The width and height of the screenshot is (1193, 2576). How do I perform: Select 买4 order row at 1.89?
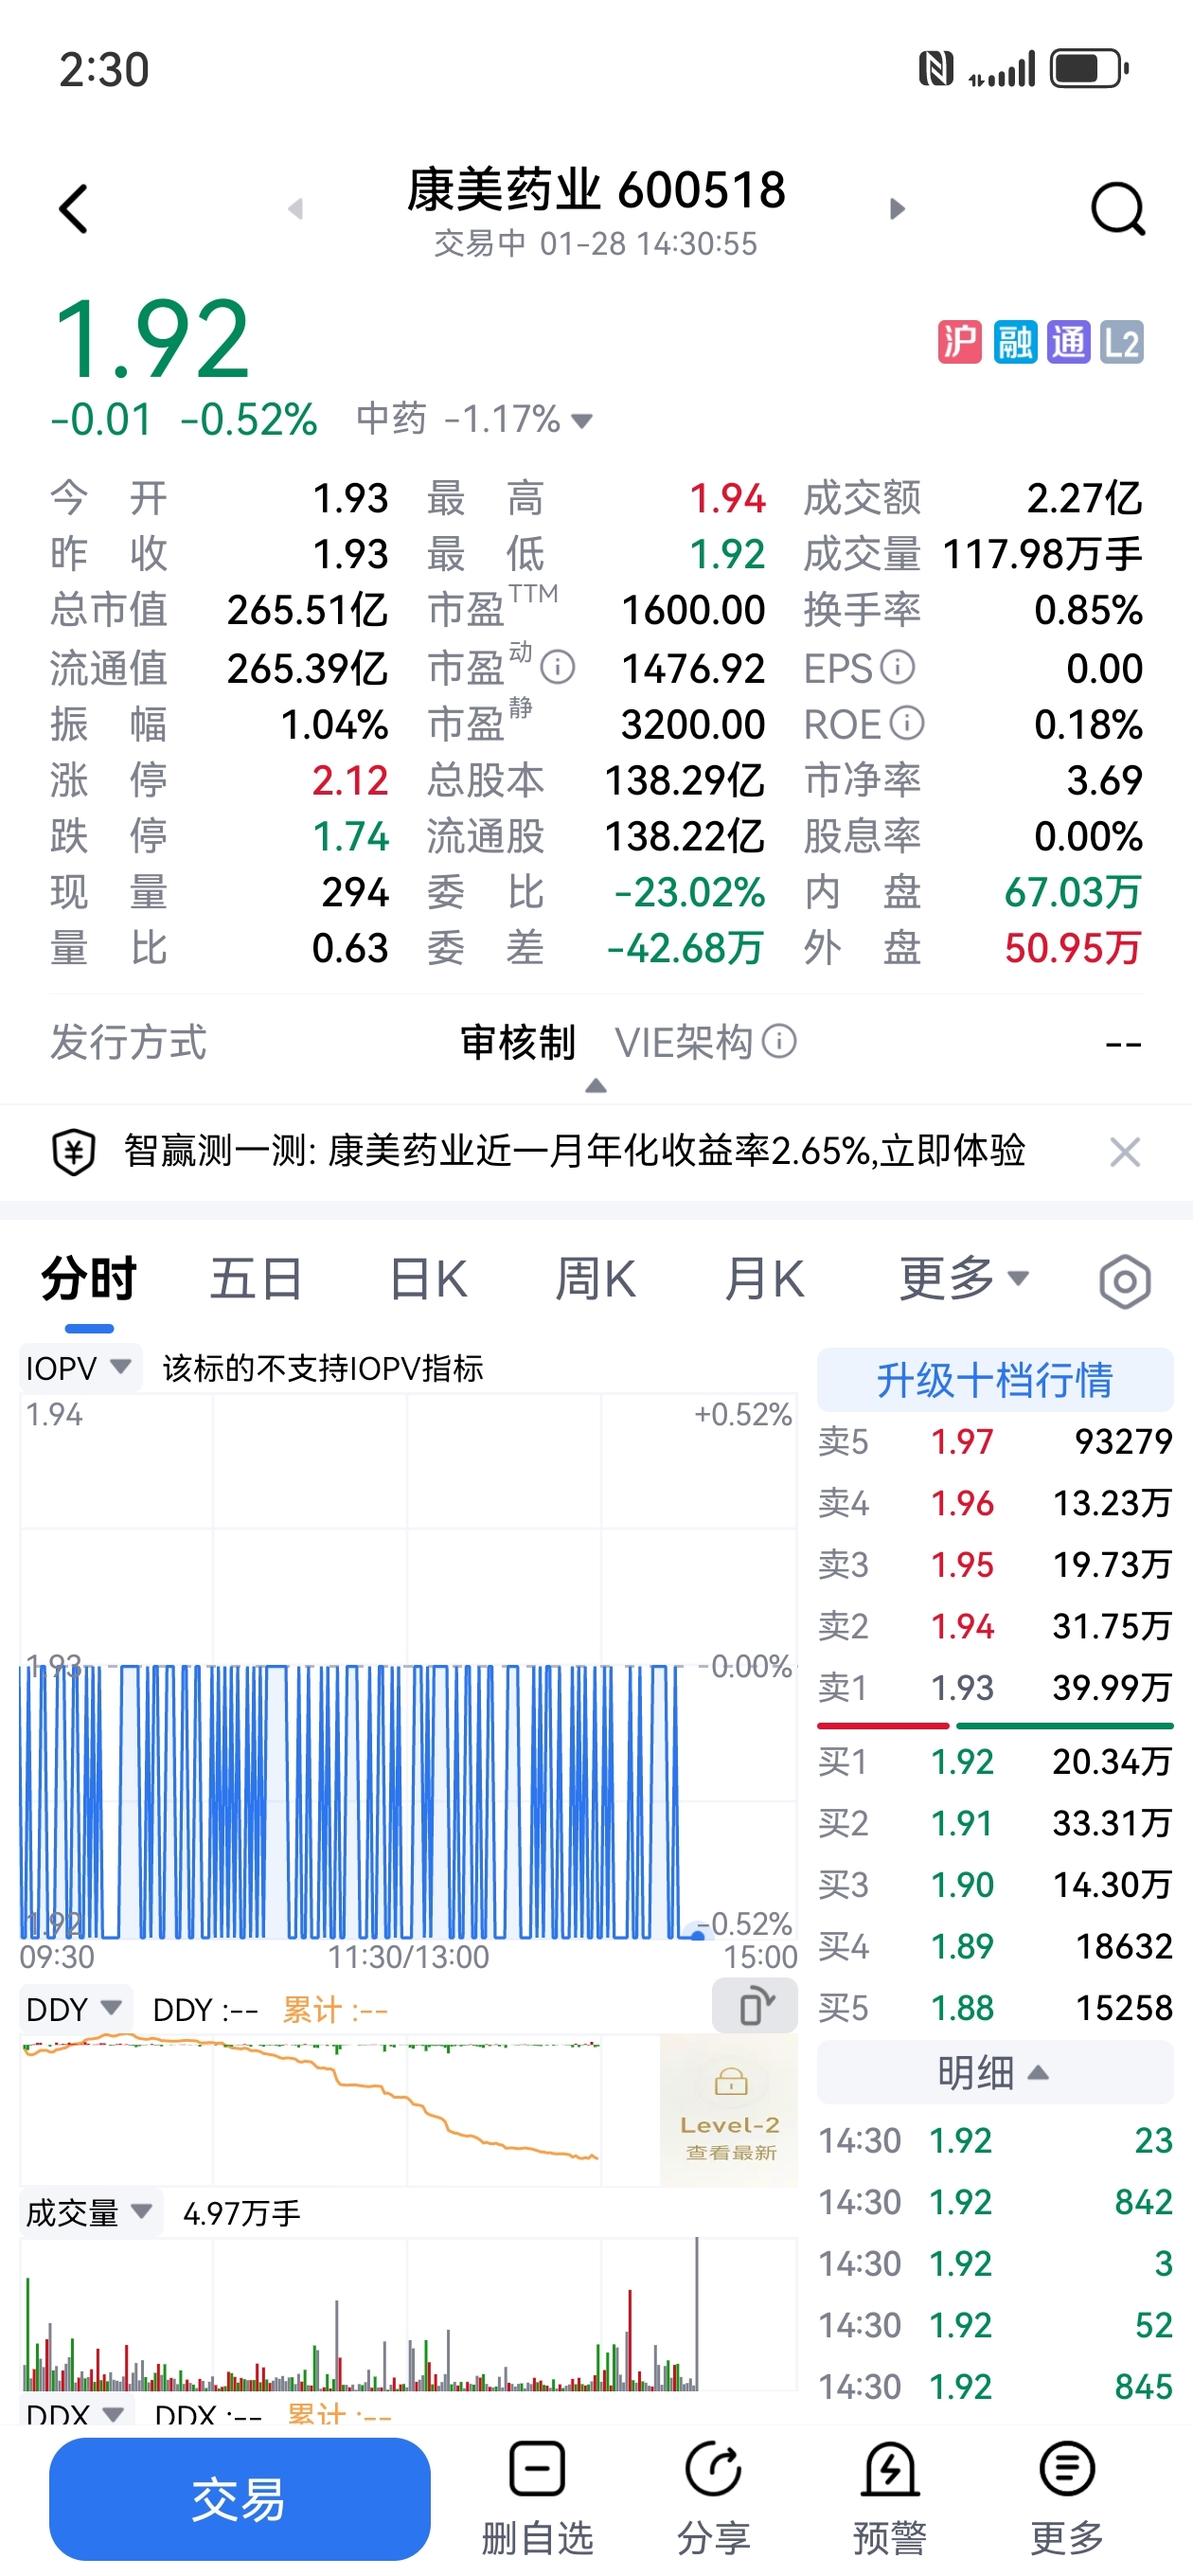(995, 1946)
